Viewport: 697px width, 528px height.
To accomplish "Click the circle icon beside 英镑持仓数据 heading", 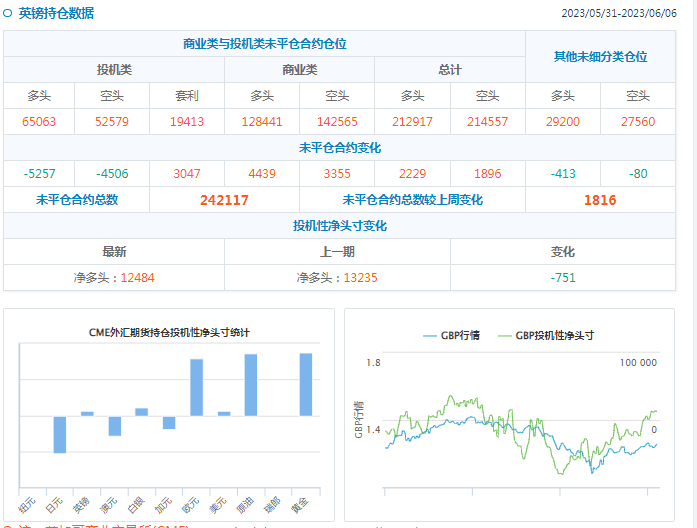I will point(8,13).
